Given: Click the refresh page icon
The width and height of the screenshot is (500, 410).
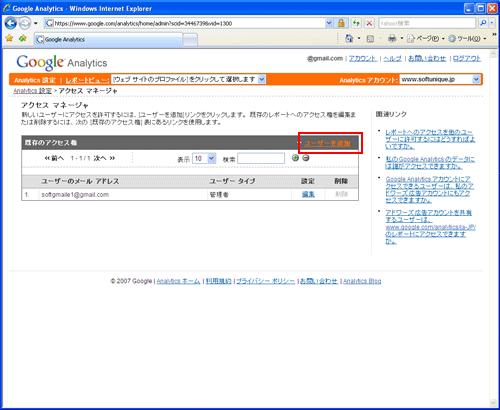Looking at the screenshot, I should click(x=356, y=23).
